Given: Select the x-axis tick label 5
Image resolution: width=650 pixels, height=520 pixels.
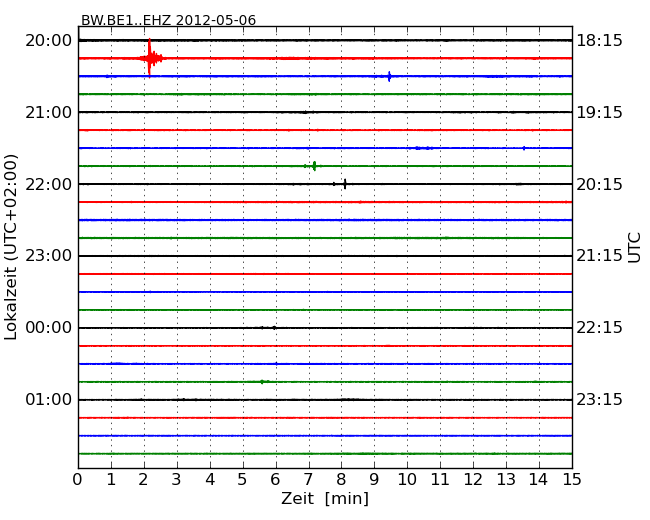Looking at the screenshot, I should [243, 479].
